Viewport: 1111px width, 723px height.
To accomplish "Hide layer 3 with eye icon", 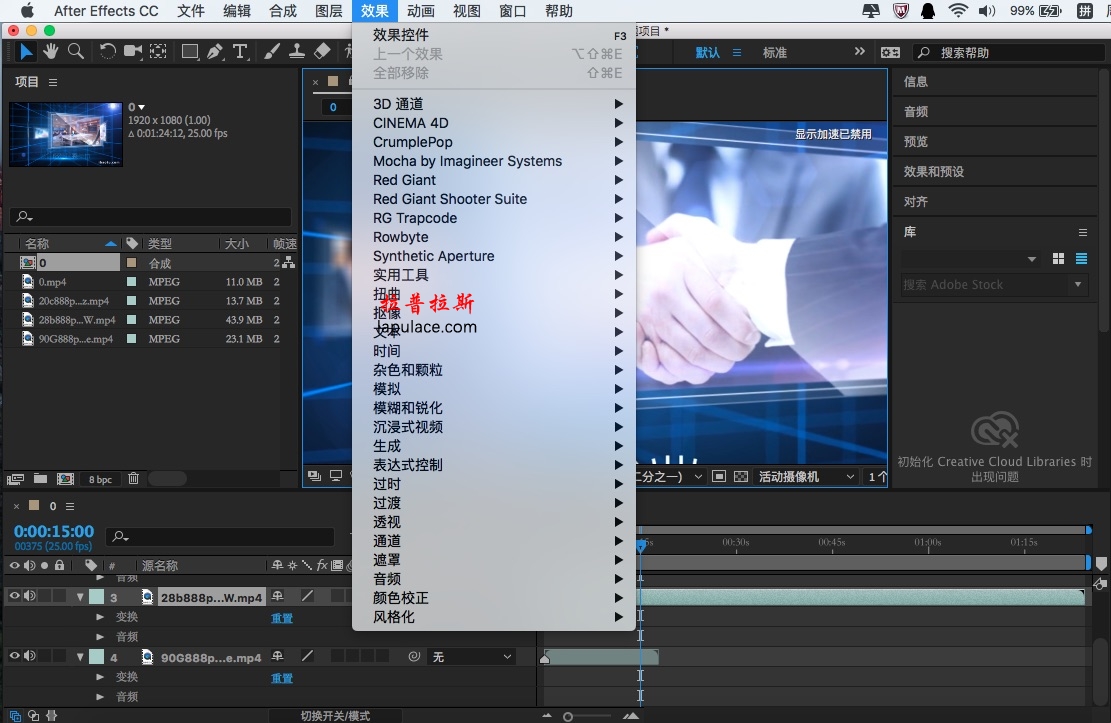I will point(14,596).
